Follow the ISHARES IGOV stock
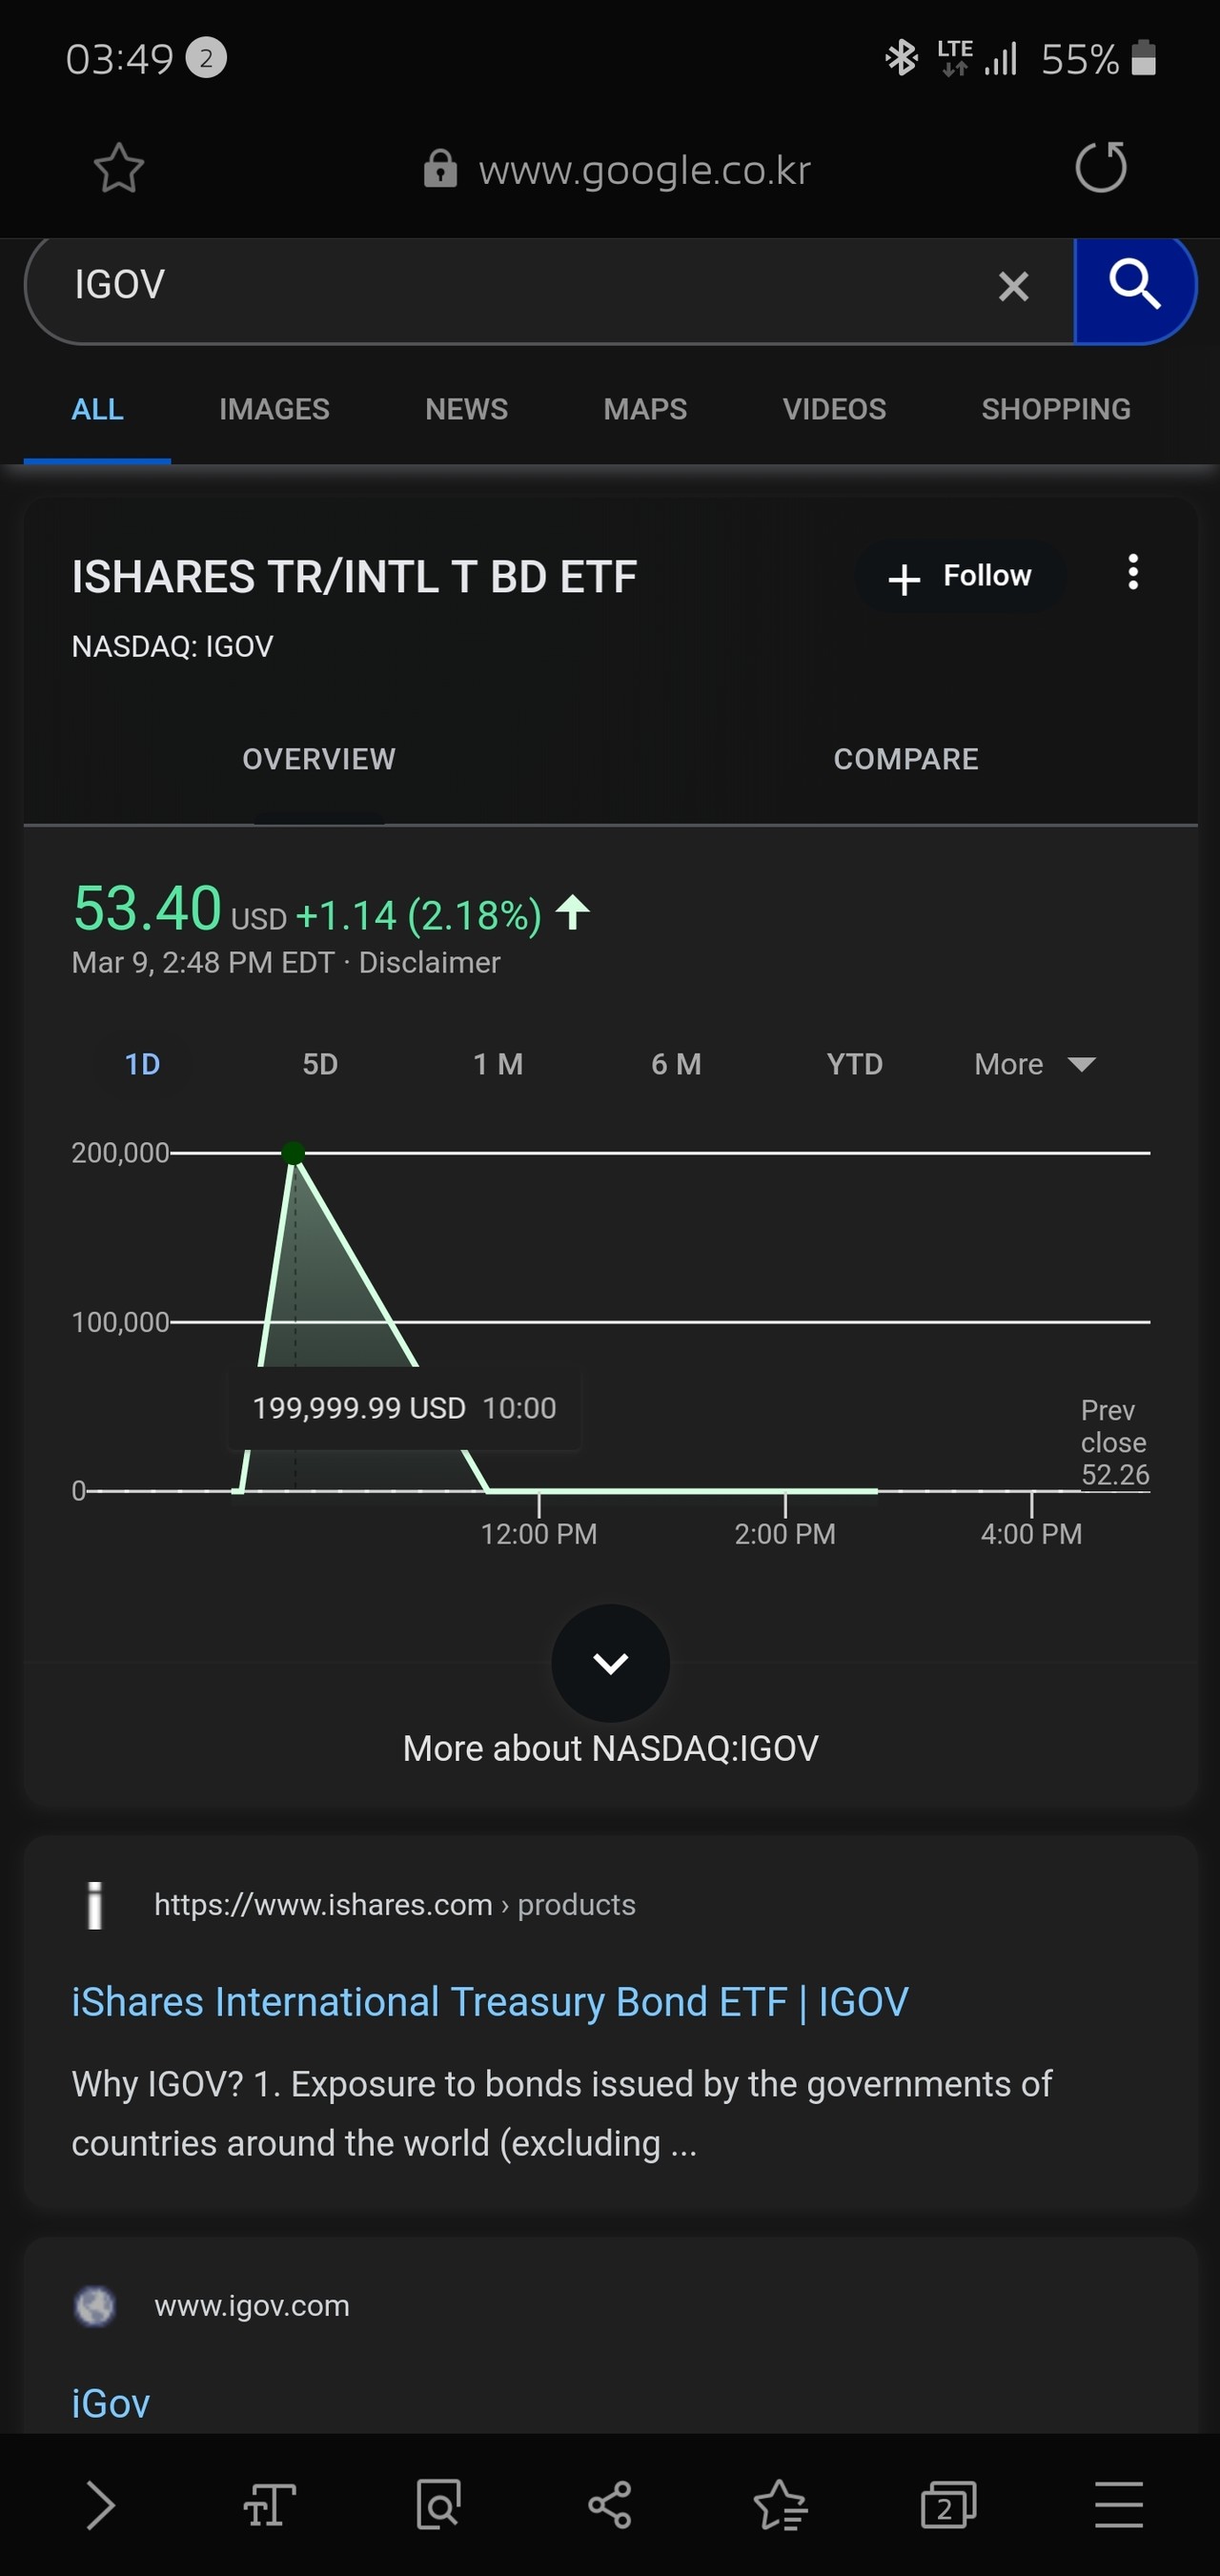This screenshot has height=2576, width=1220. click(961, 577)
